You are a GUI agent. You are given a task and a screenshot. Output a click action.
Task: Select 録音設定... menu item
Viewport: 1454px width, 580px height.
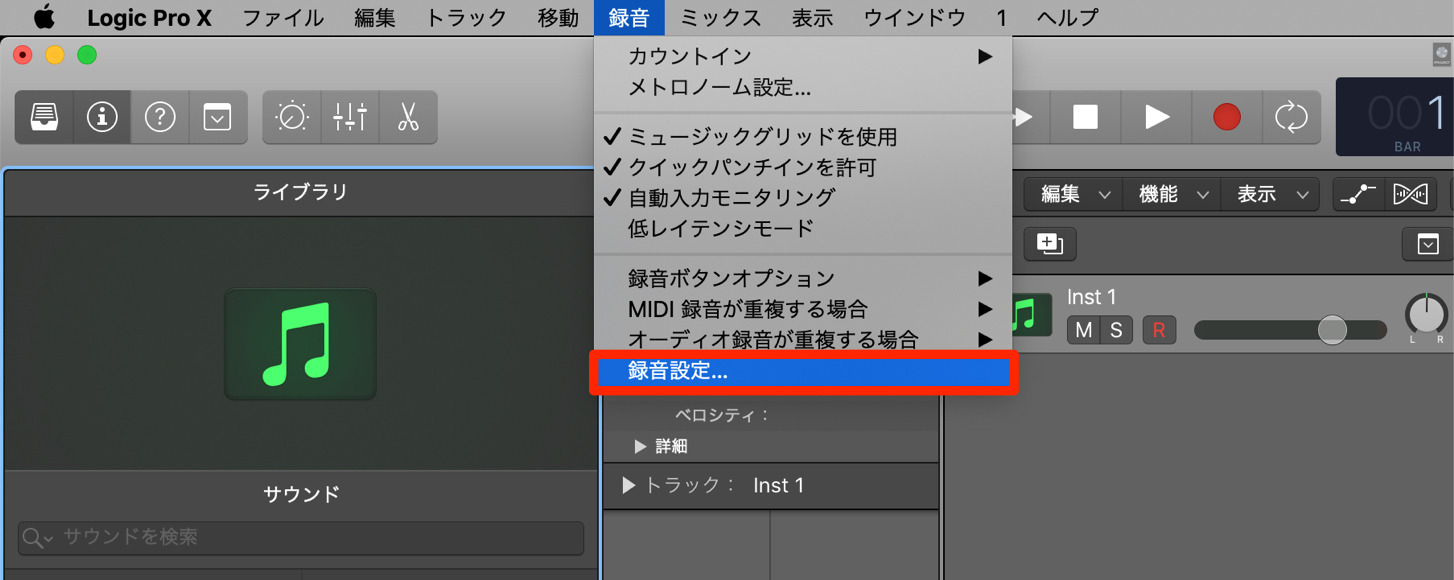803,371
